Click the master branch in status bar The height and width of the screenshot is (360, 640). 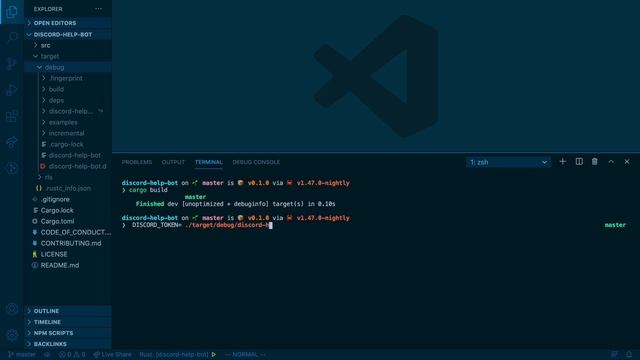click(22, 354)
